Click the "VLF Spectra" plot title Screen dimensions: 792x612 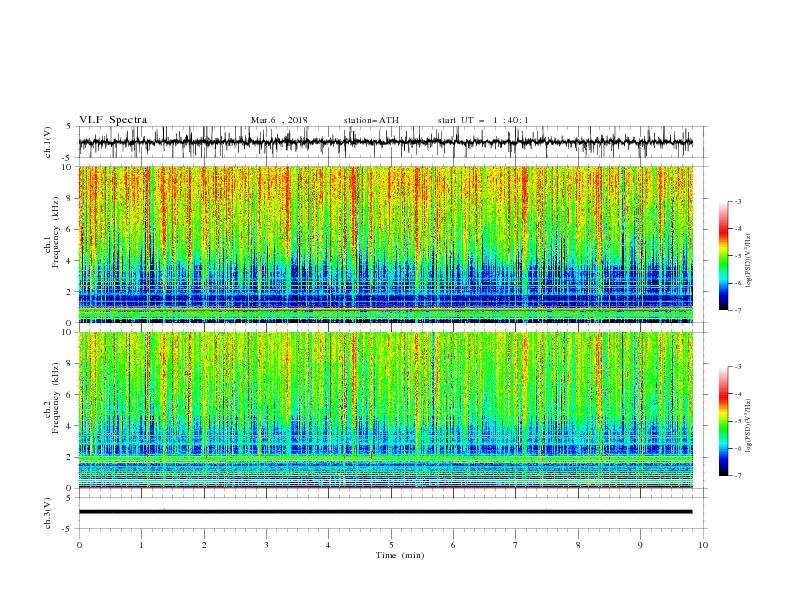113,120
